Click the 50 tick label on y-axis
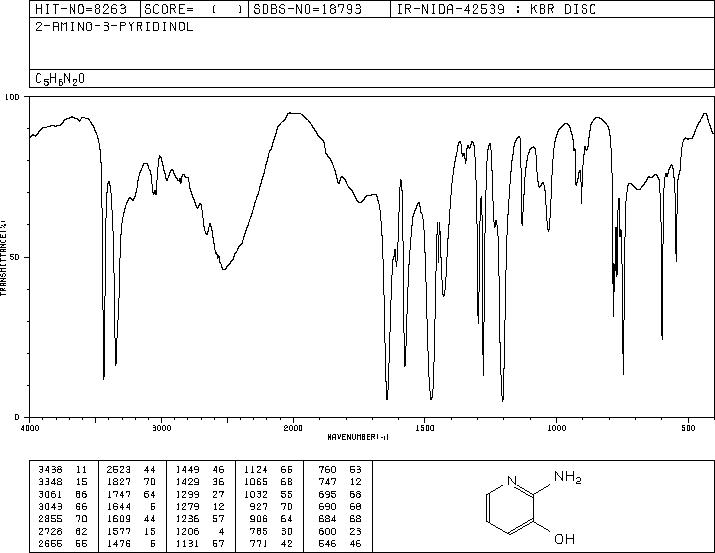This screenshot has width=715, height=553. click(16, 257)
